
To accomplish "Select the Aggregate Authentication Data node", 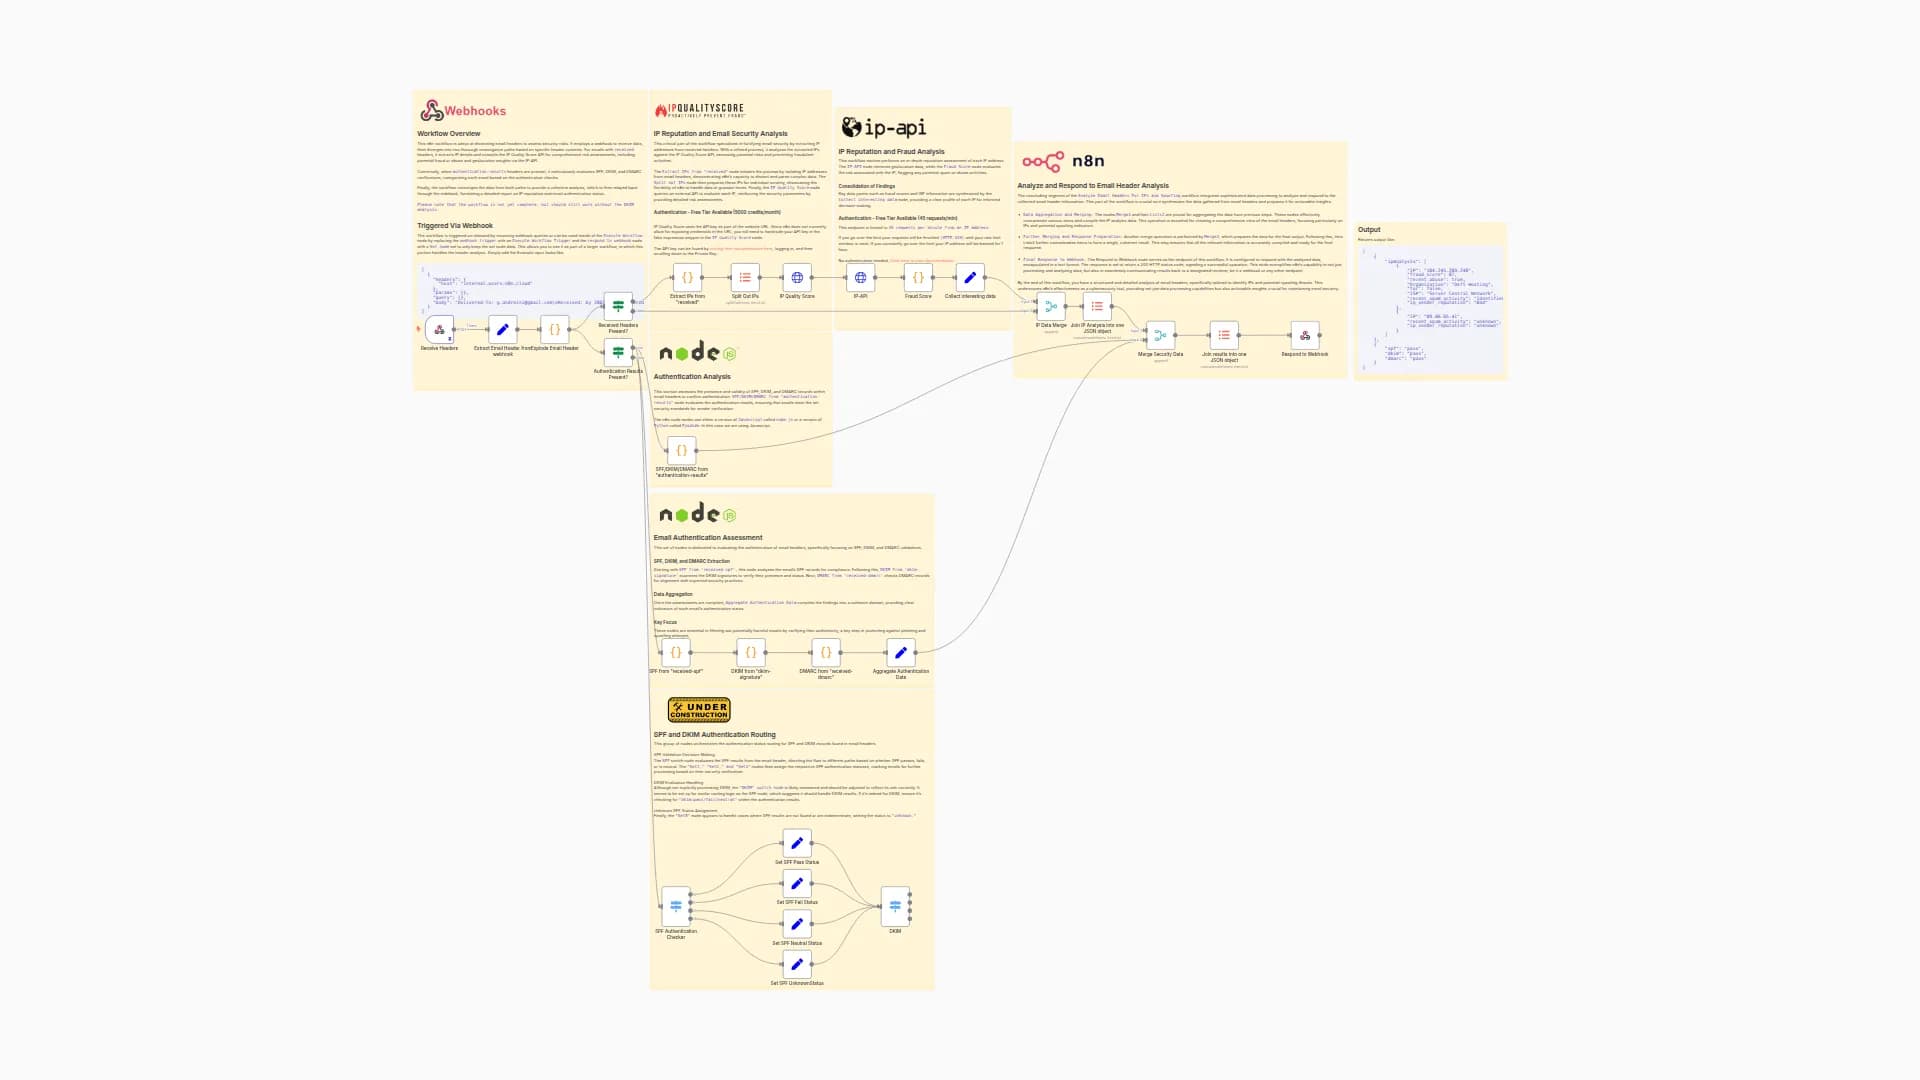I will (901, 652).
